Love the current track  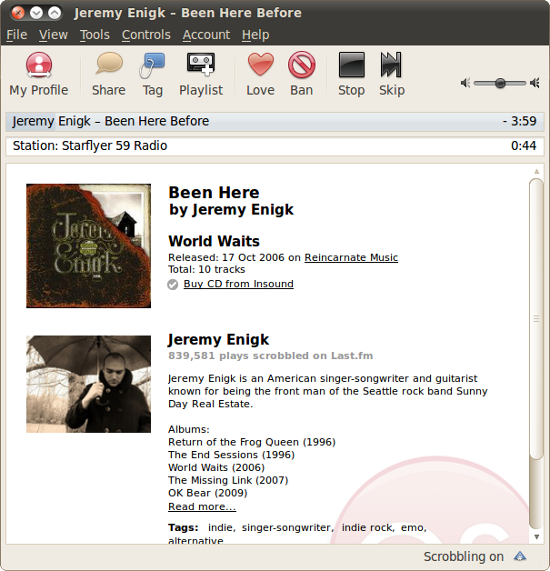(260, 75)
